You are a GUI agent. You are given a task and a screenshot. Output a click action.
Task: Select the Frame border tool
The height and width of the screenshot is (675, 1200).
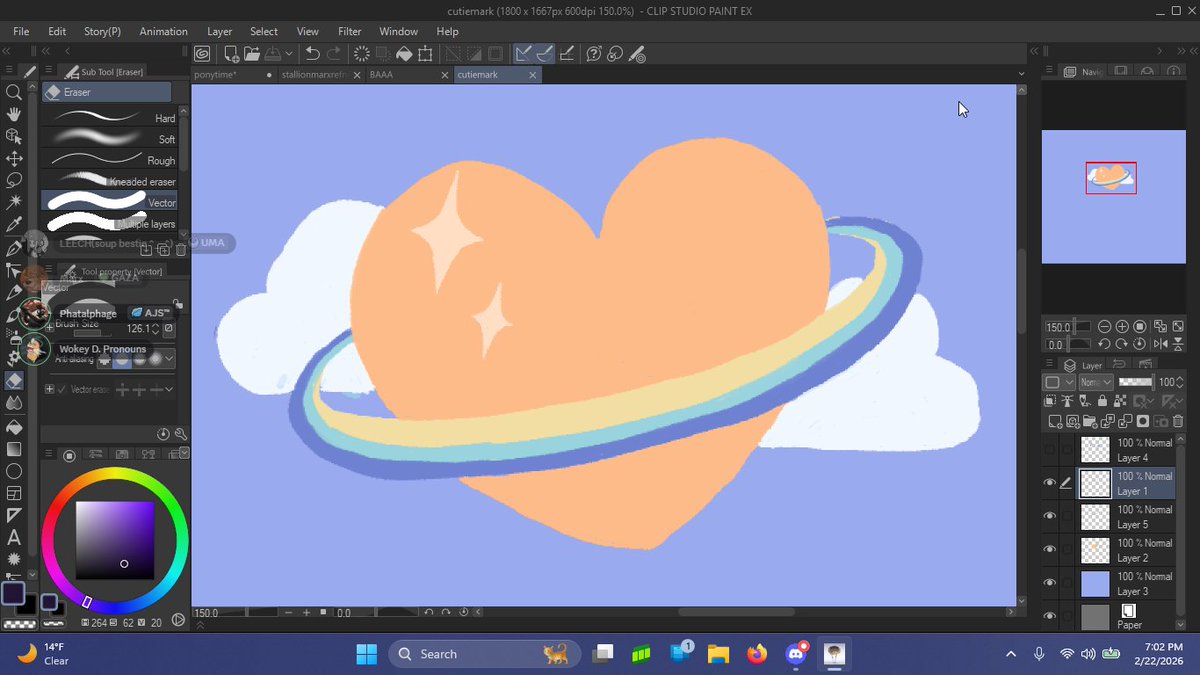(14, 493)
